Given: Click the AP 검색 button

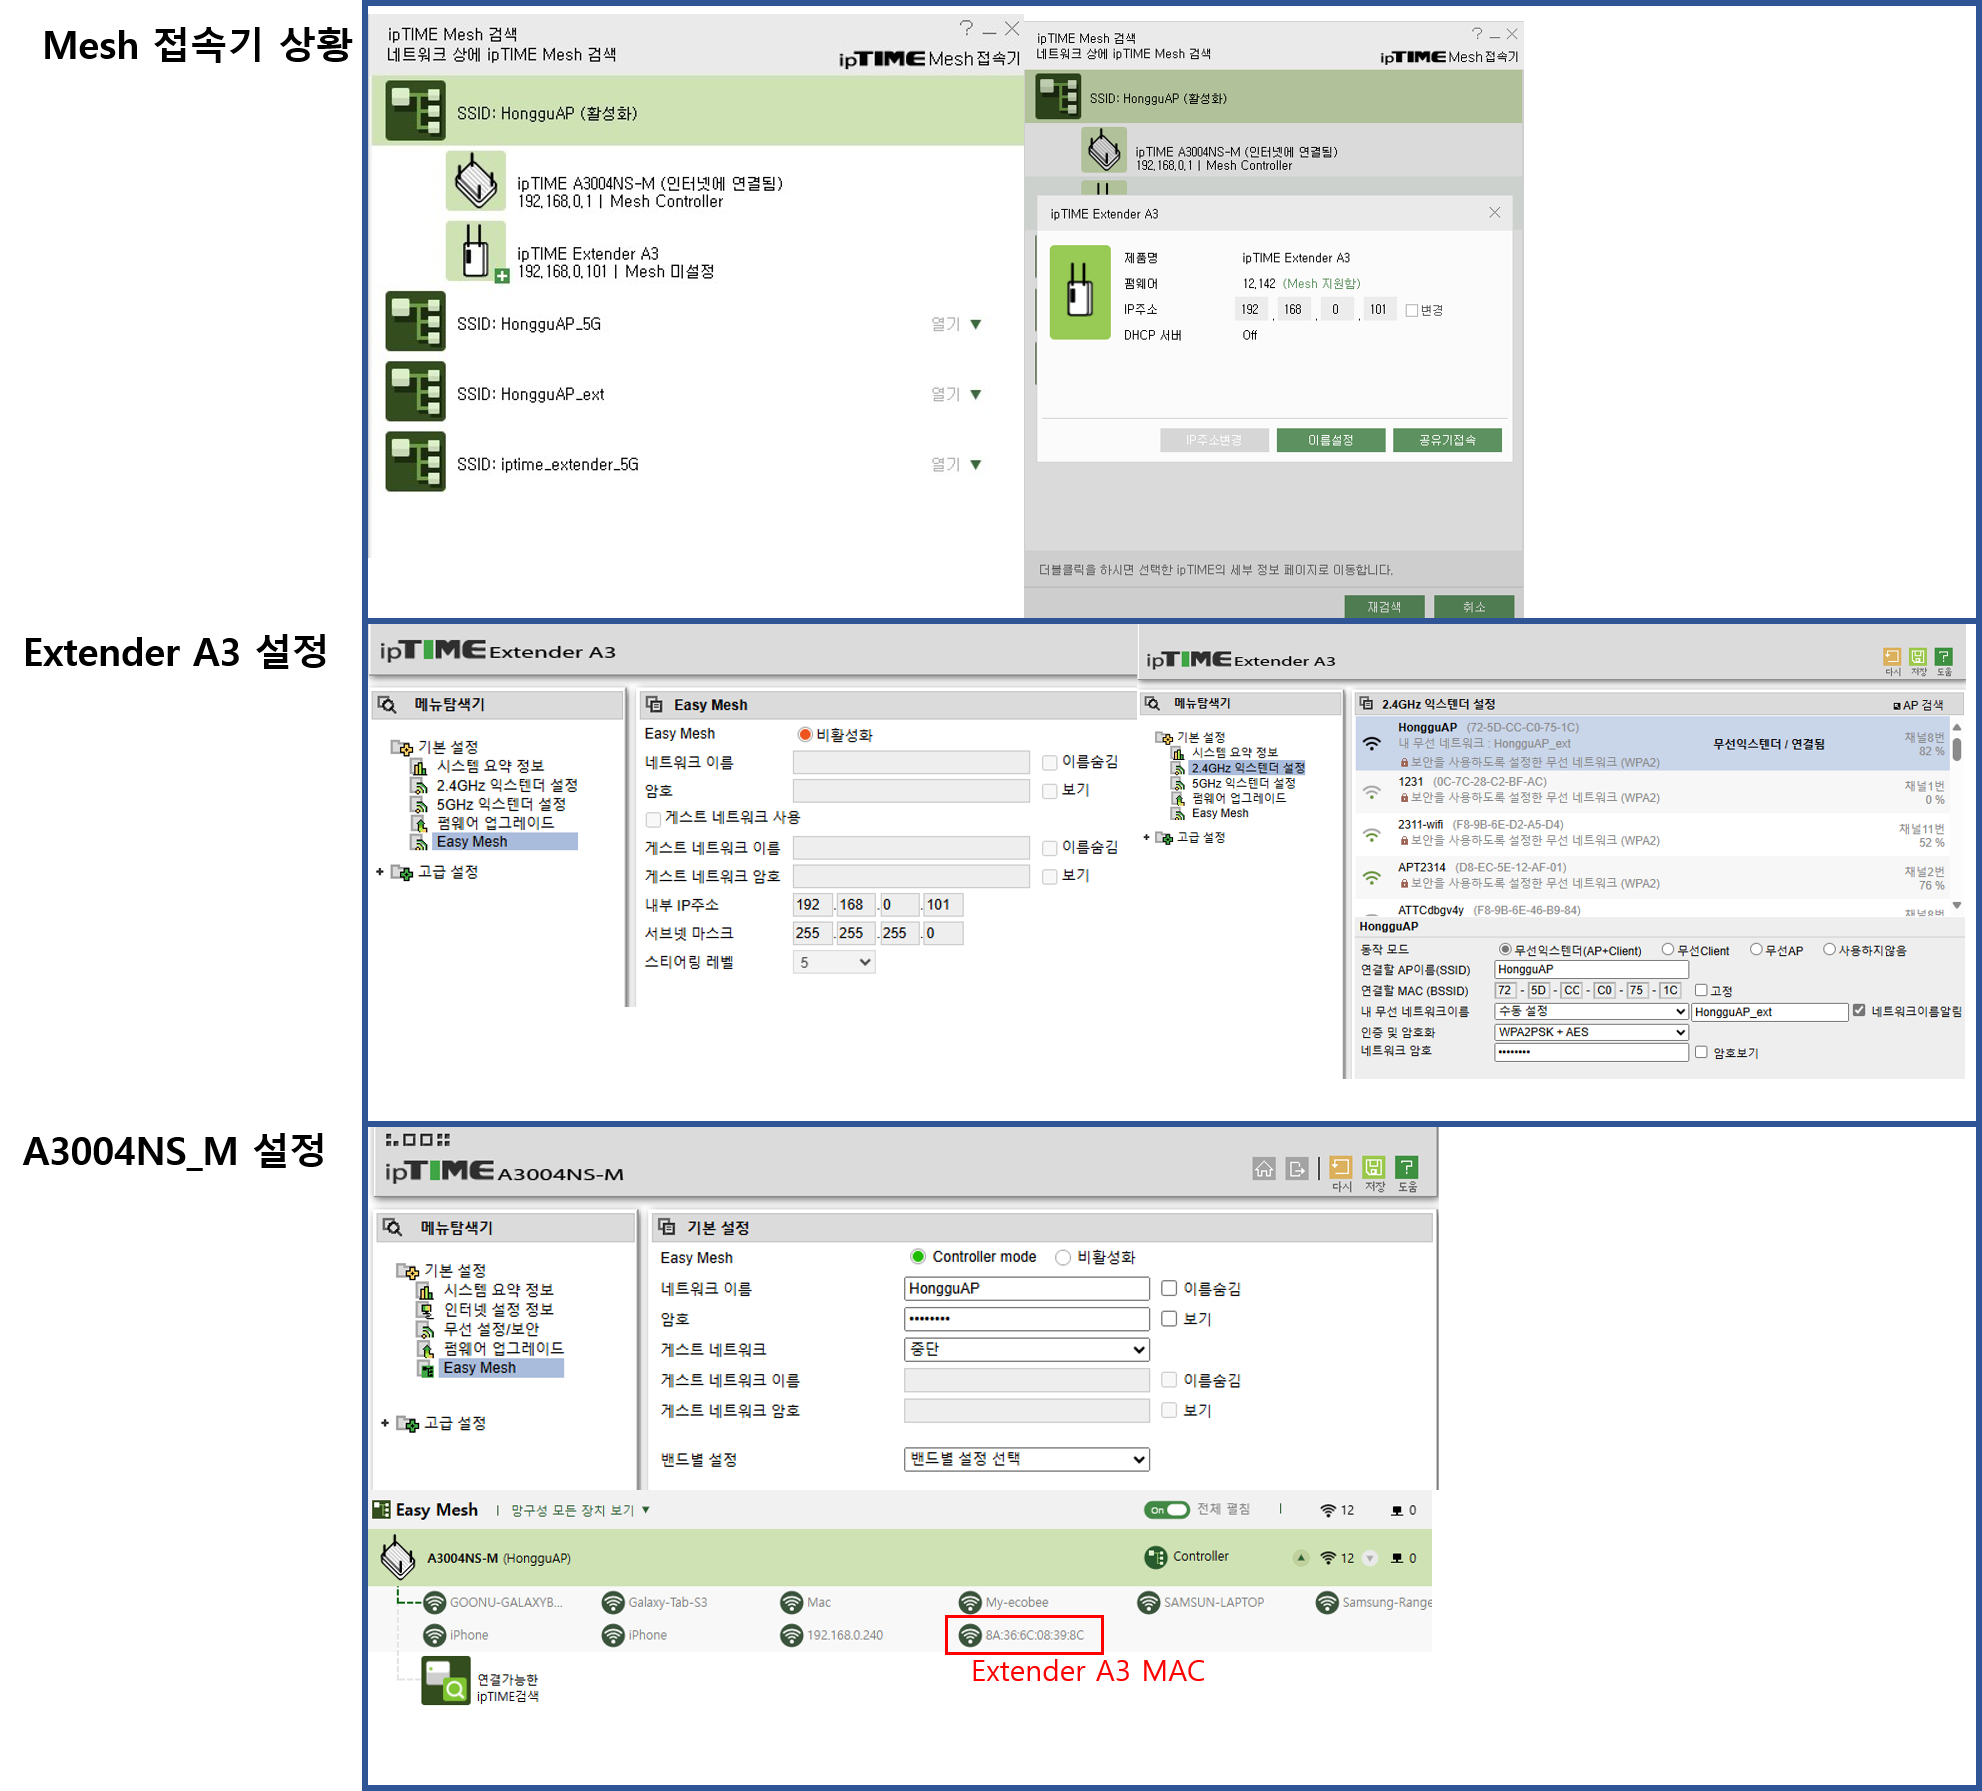Looking at the screenshot, I should pos(1918,705).
